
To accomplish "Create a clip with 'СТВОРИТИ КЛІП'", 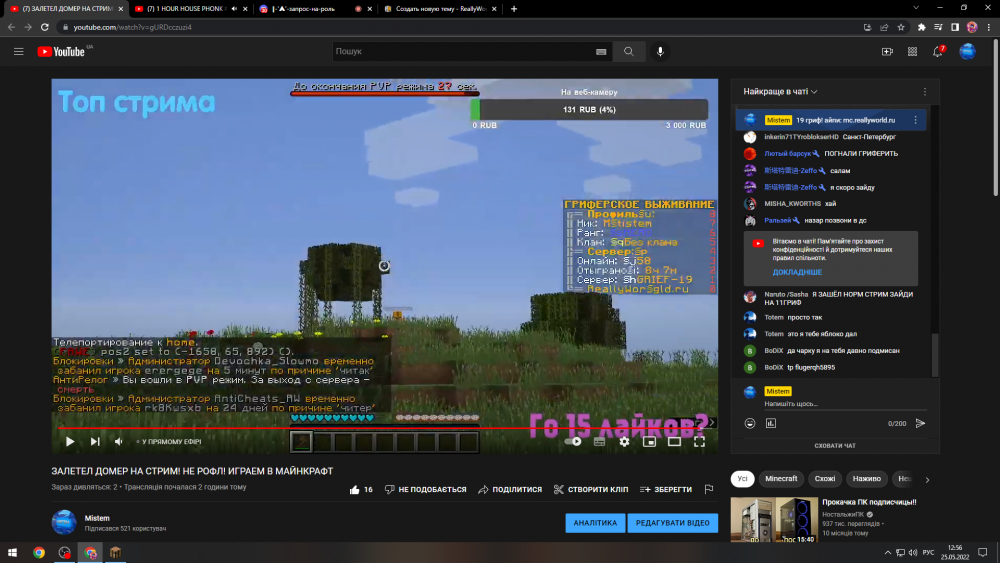I will 591,490.
